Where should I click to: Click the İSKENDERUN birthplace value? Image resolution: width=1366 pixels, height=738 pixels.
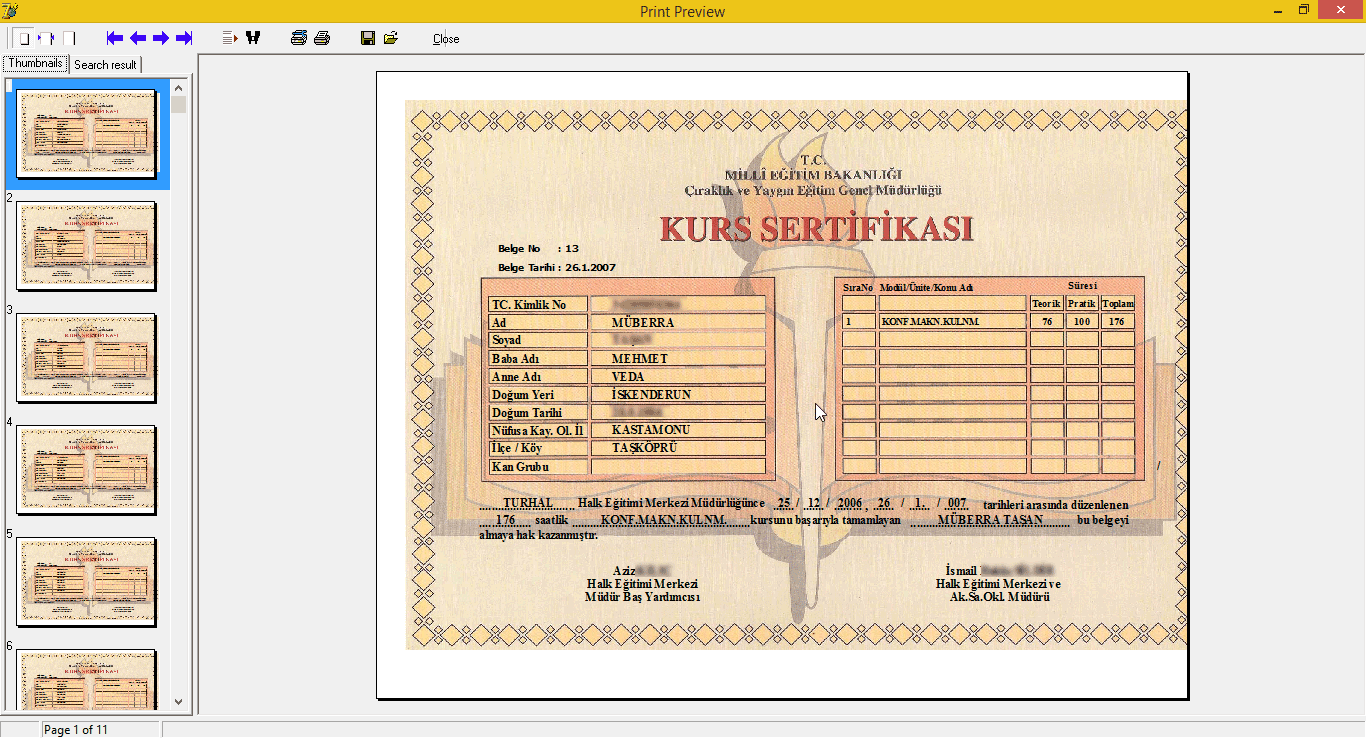click(x=651, y=395)
